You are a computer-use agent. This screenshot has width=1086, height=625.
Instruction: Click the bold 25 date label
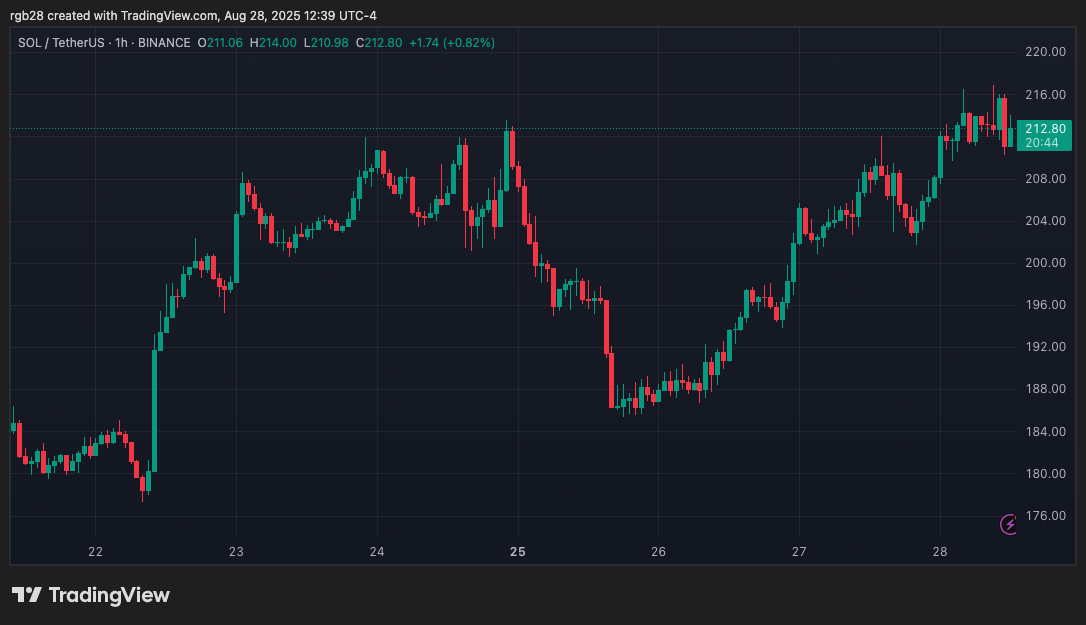(x=517, y=552)
